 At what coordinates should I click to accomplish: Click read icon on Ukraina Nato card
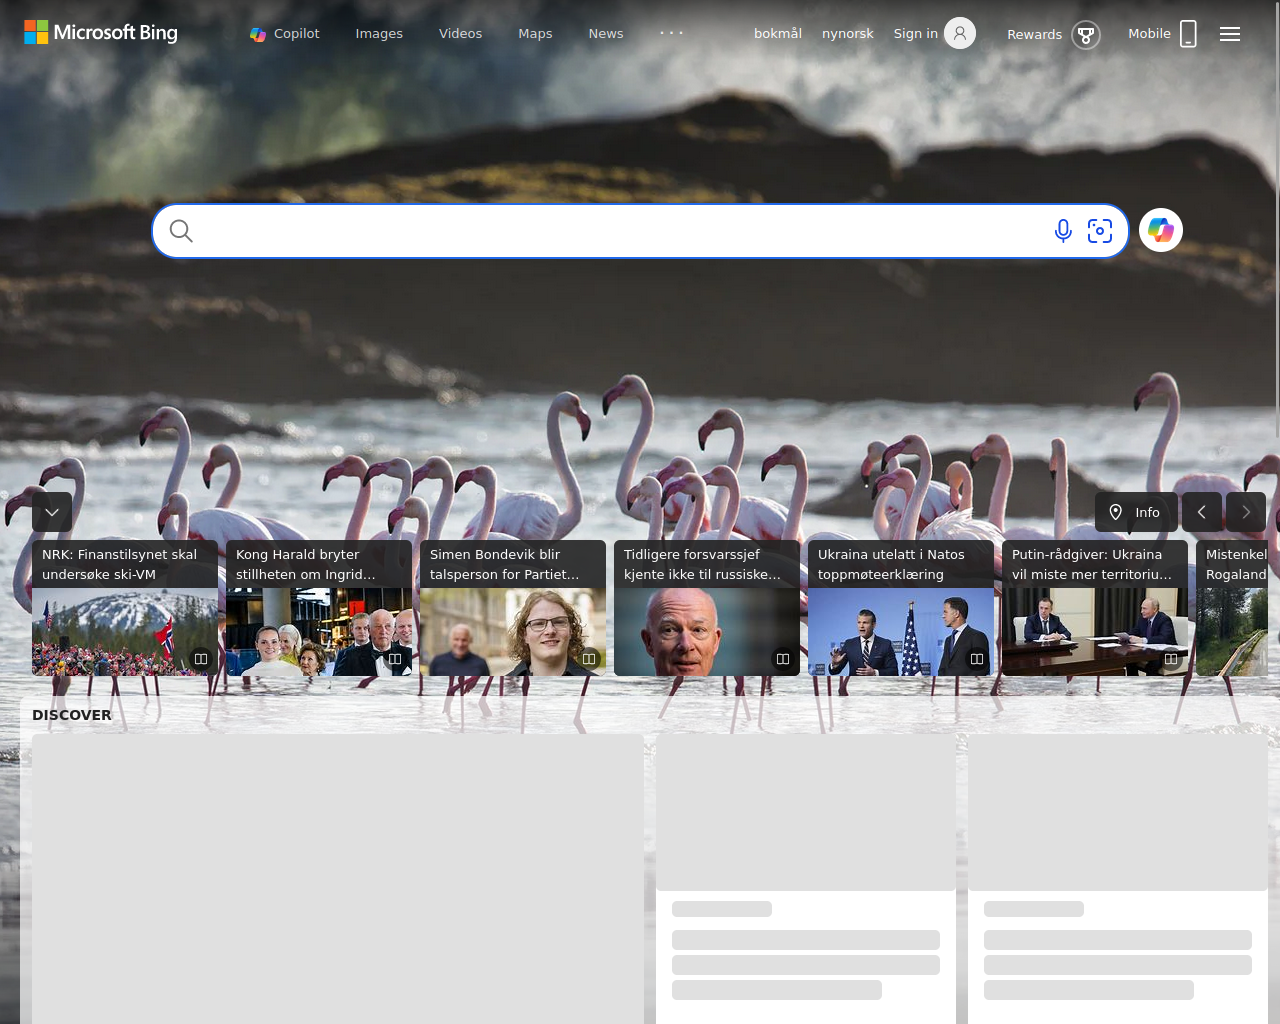(x=977, y=659)
